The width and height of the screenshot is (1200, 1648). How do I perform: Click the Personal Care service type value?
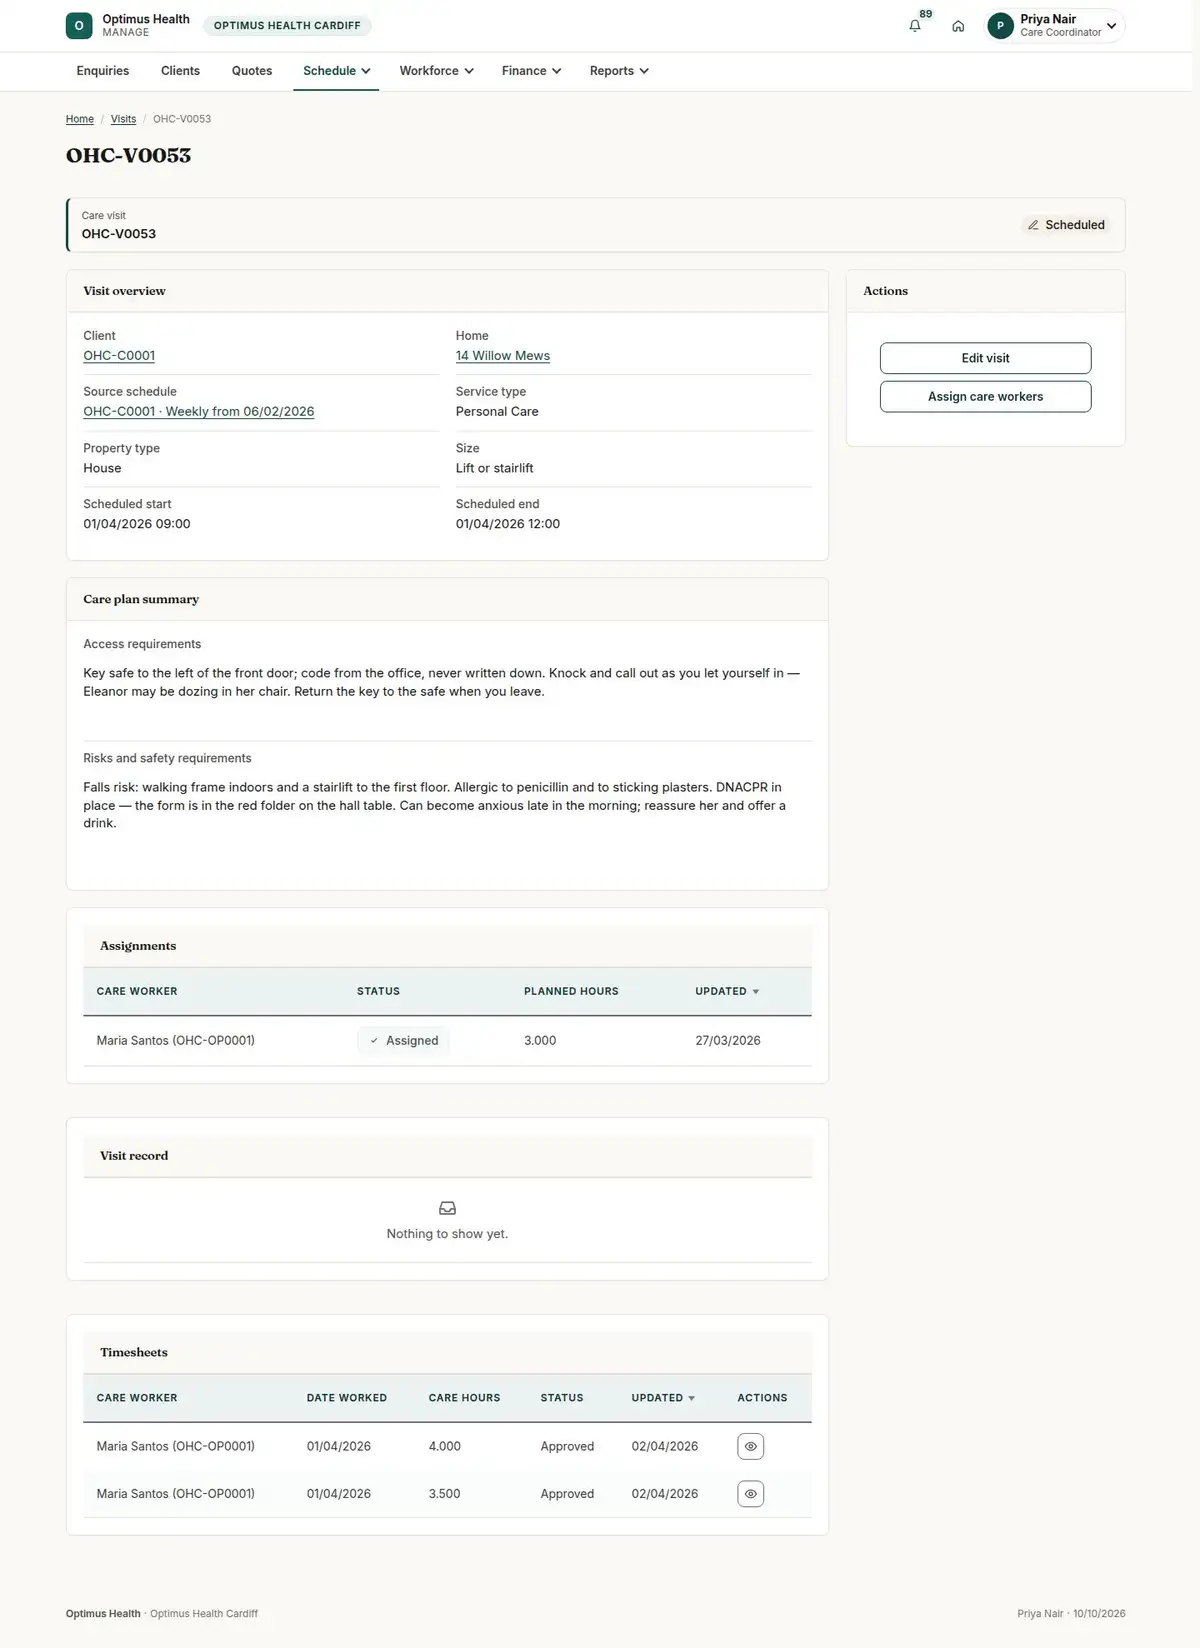click(497, 412)
